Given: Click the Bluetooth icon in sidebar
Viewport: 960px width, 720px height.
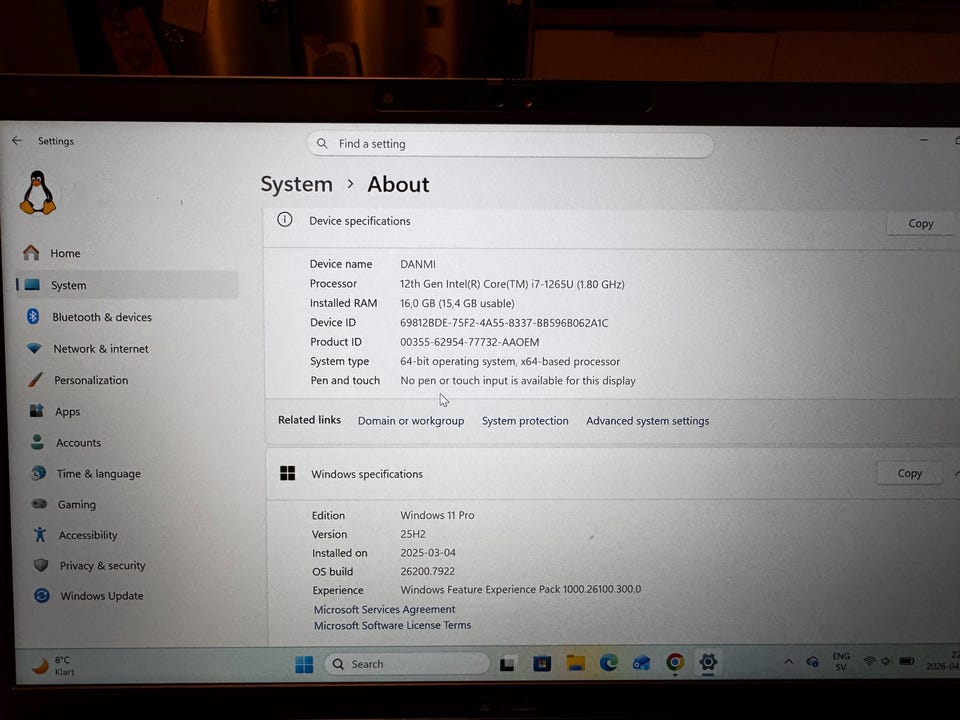Looking at the screenshot, I should pos(33,317).
